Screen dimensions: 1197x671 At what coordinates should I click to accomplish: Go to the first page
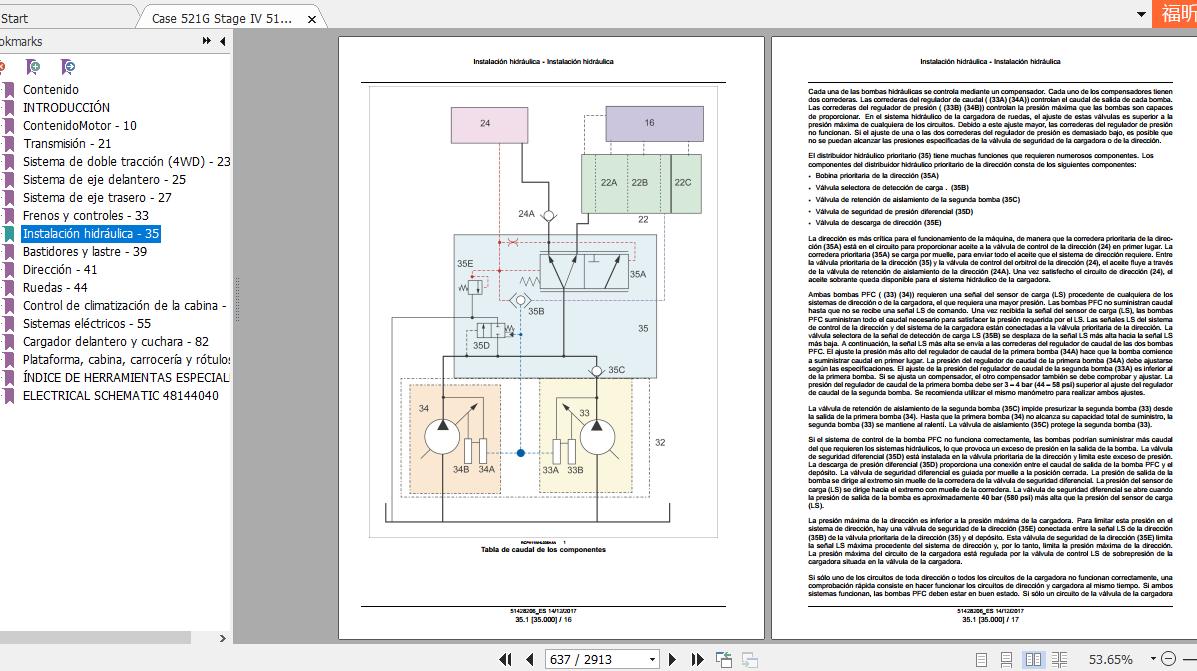click(x=507, y=659)
